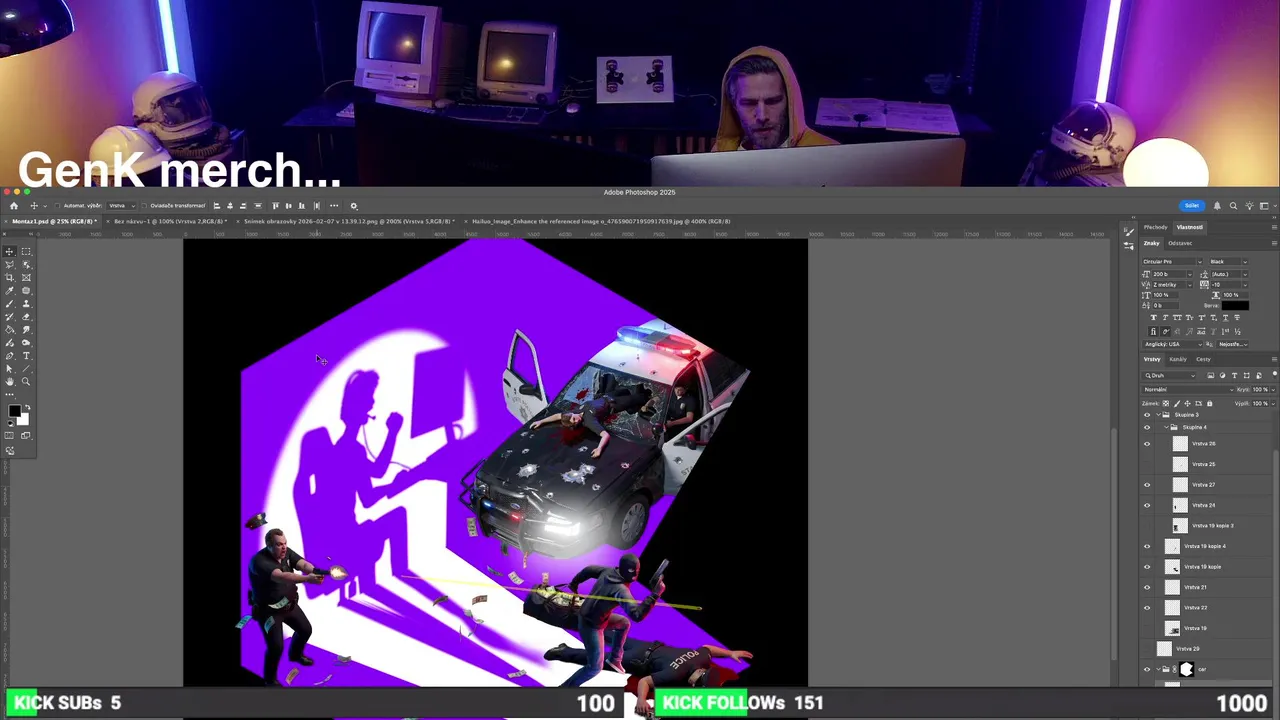Select the Frame tool
Viewport: 1280px width, 720px height.
click(26, 278)
